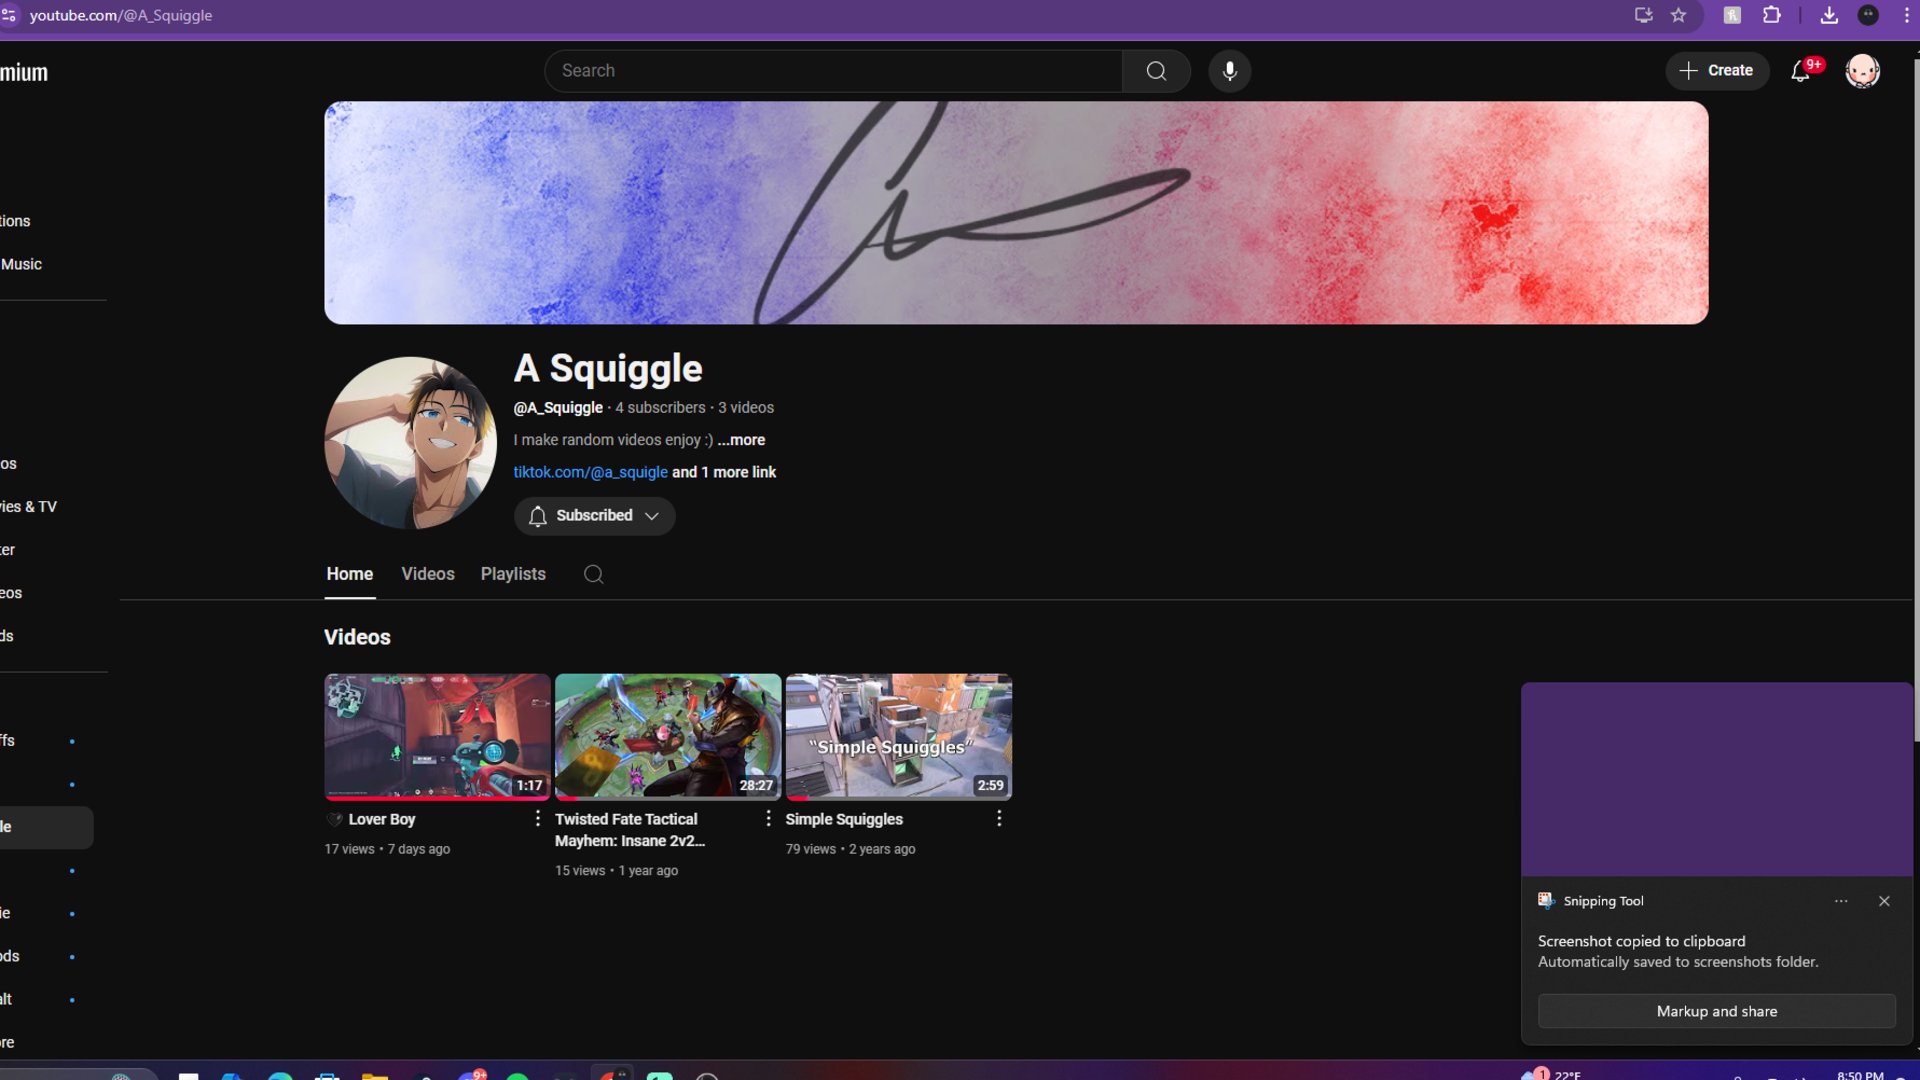
Task: Click the Simple Squiggles video title
Action: [x=844, y=820]
